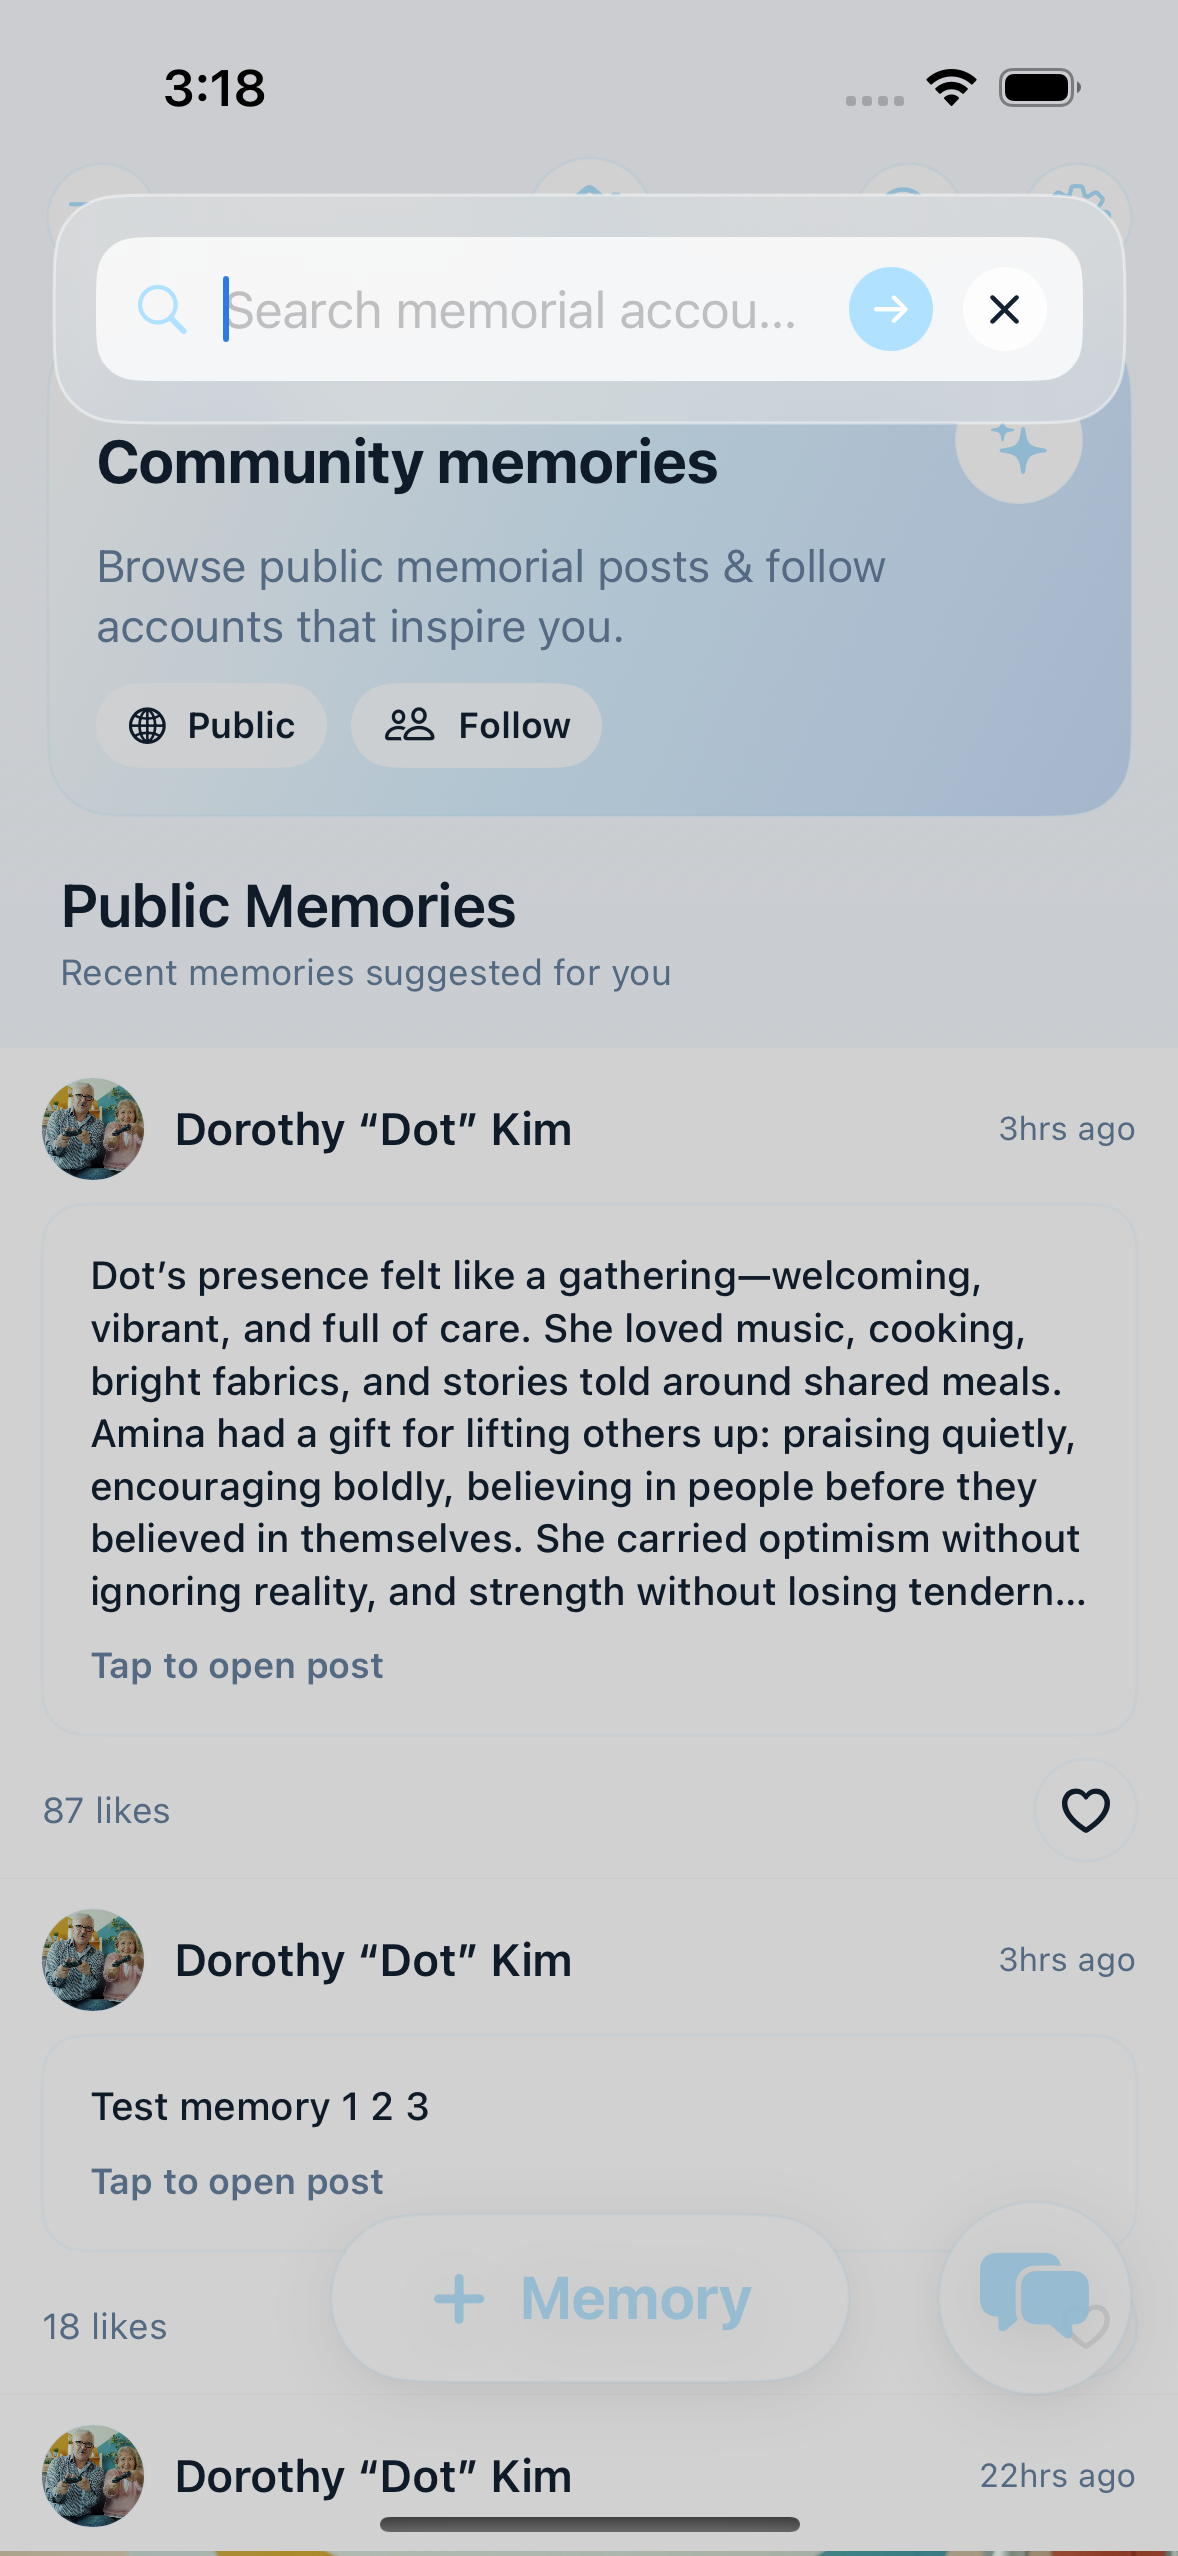
Task: Select the Follow filter chip
Action: 476,725
